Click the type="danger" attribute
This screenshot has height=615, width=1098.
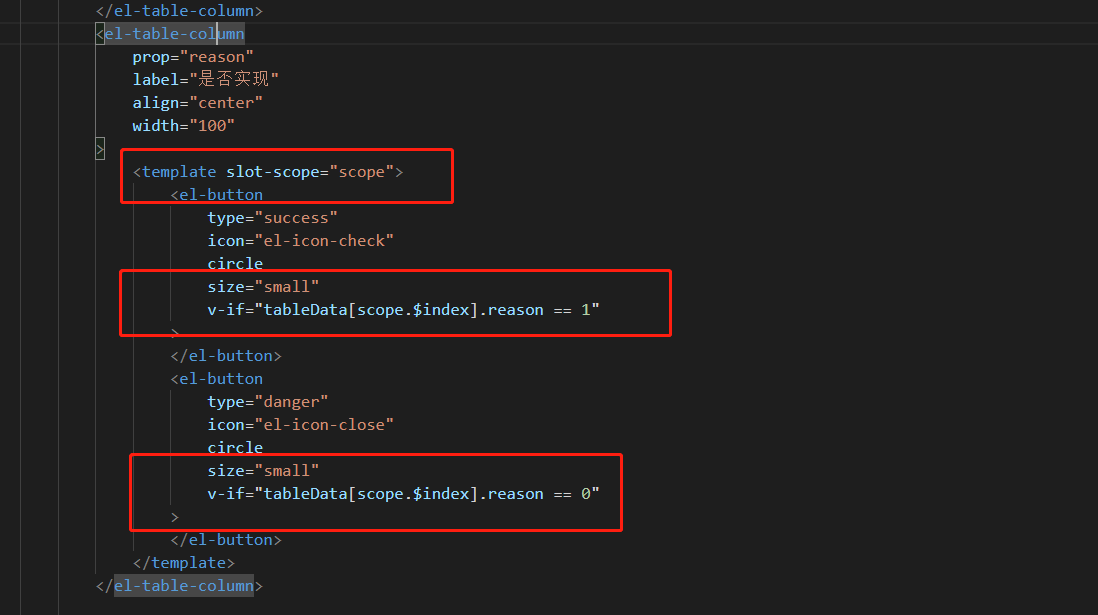click(267, 402)
